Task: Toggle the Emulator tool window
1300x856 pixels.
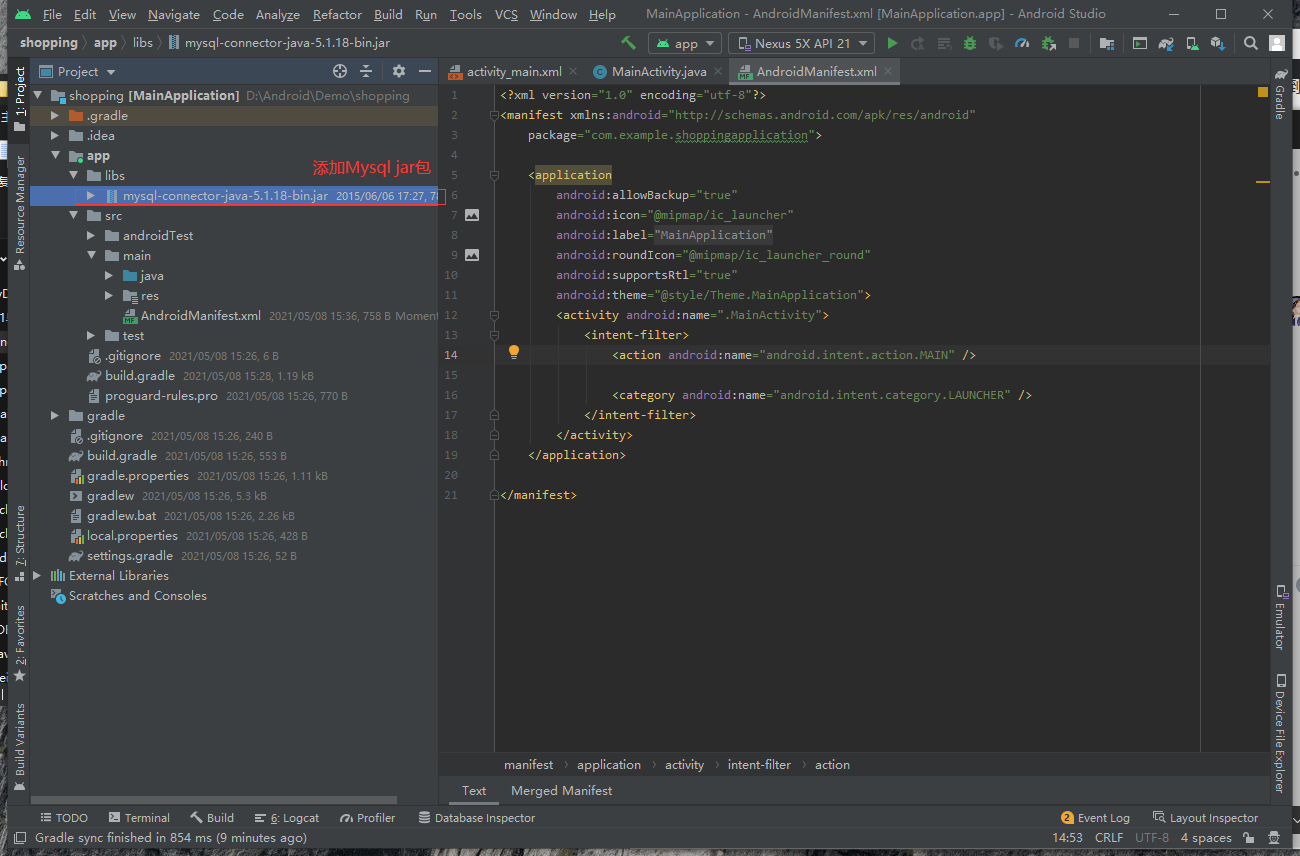Action: click(1279, 616)
